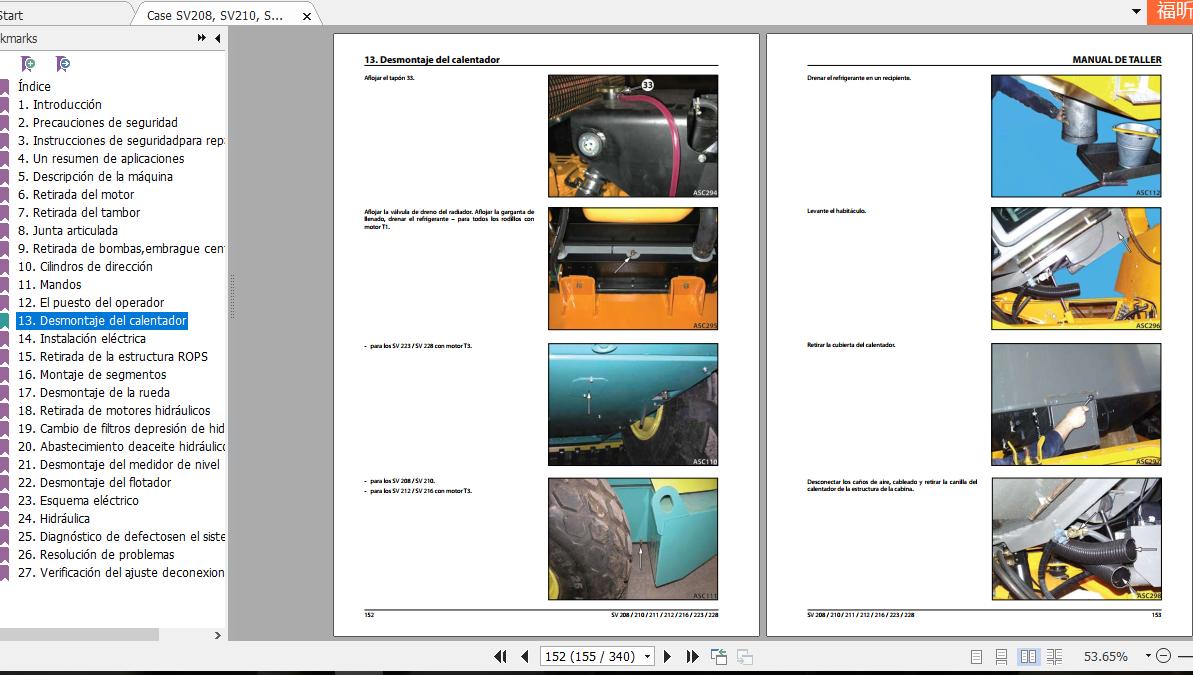Open bookmark 14. Instalación eléctrica
Image resolution: width=1193 pixels, height=675 pixels.
[x=92, y=339]
